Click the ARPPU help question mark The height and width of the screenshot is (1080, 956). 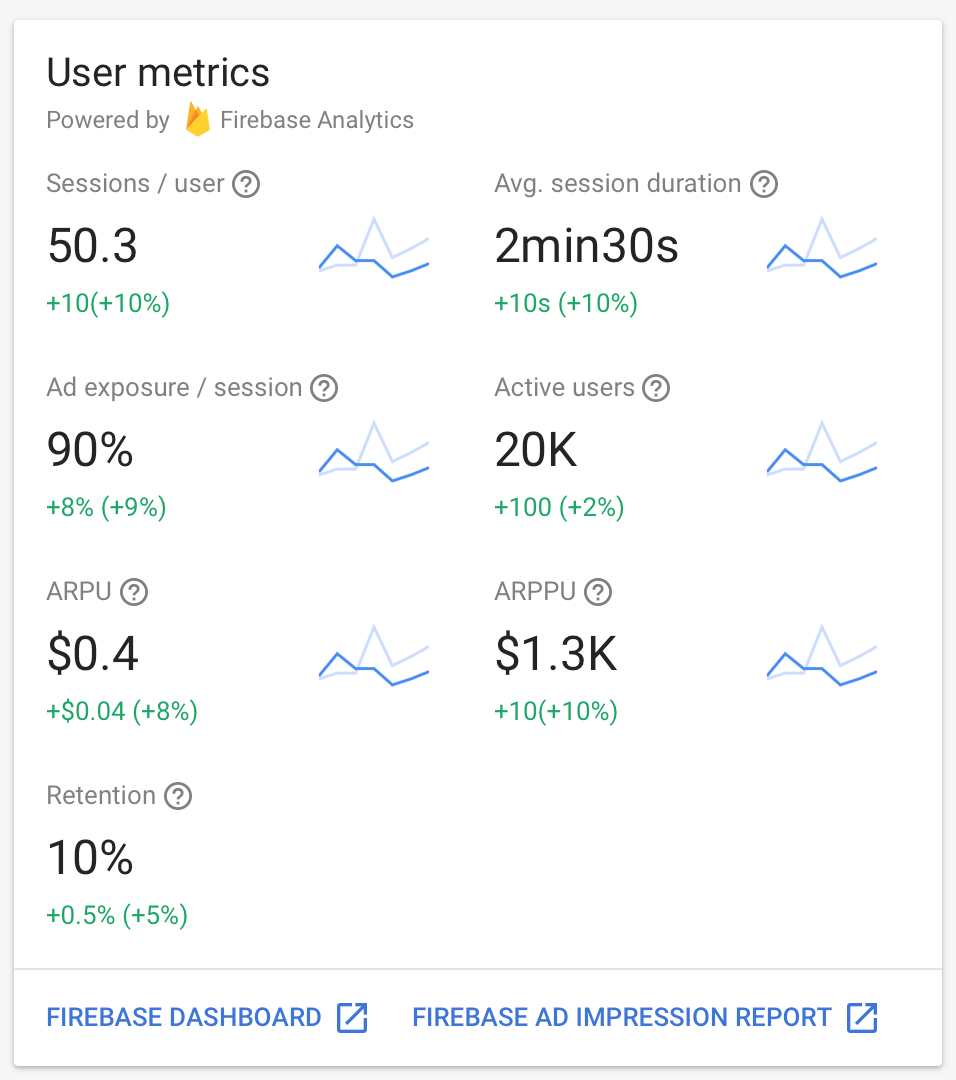pos(598,592)
